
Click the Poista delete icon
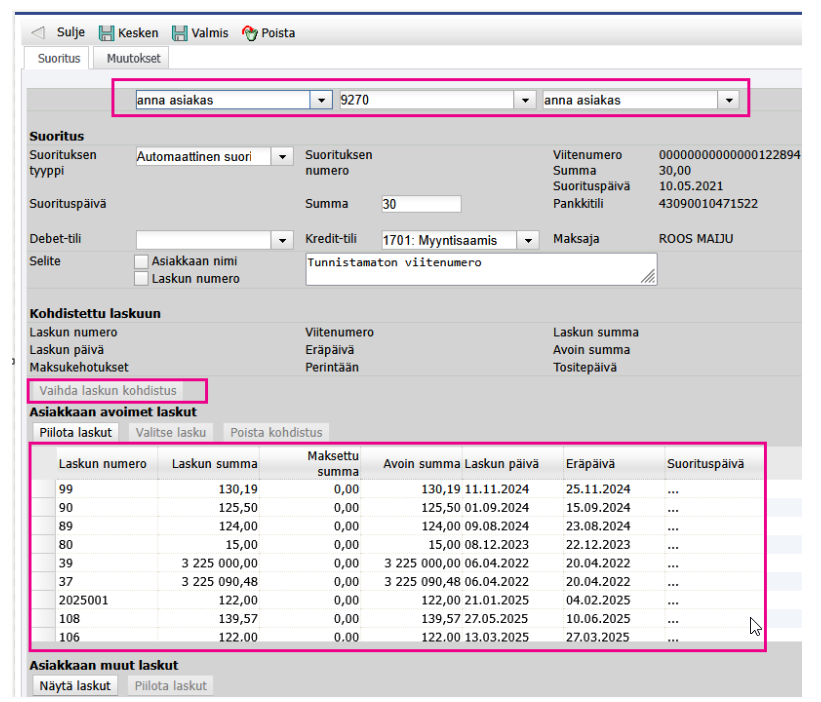point(250,33)
